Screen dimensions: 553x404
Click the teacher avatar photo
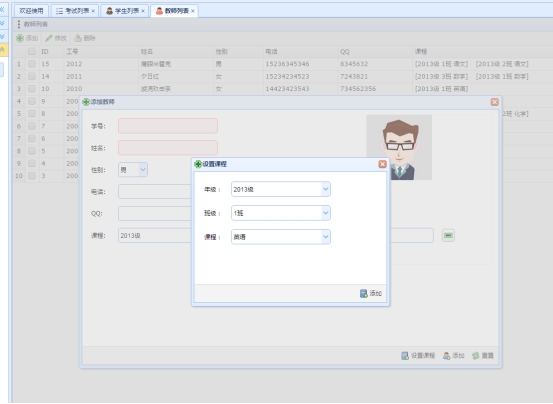click(x=399, y=147)
